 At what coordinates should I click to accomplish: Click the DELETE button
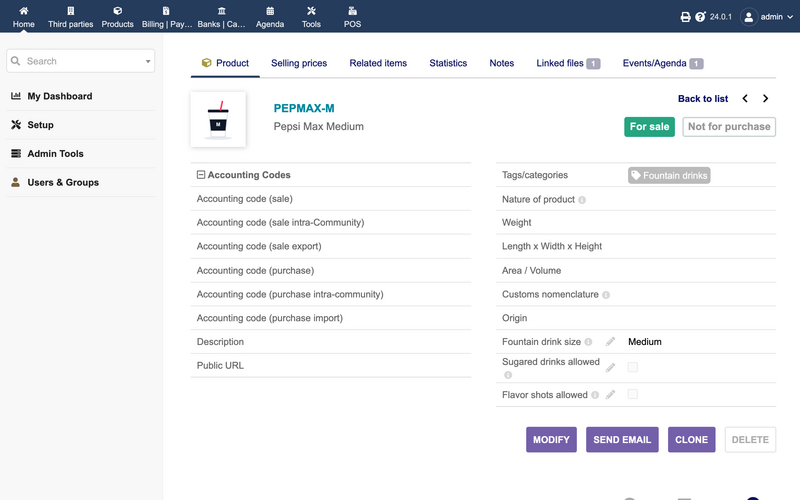750,440
